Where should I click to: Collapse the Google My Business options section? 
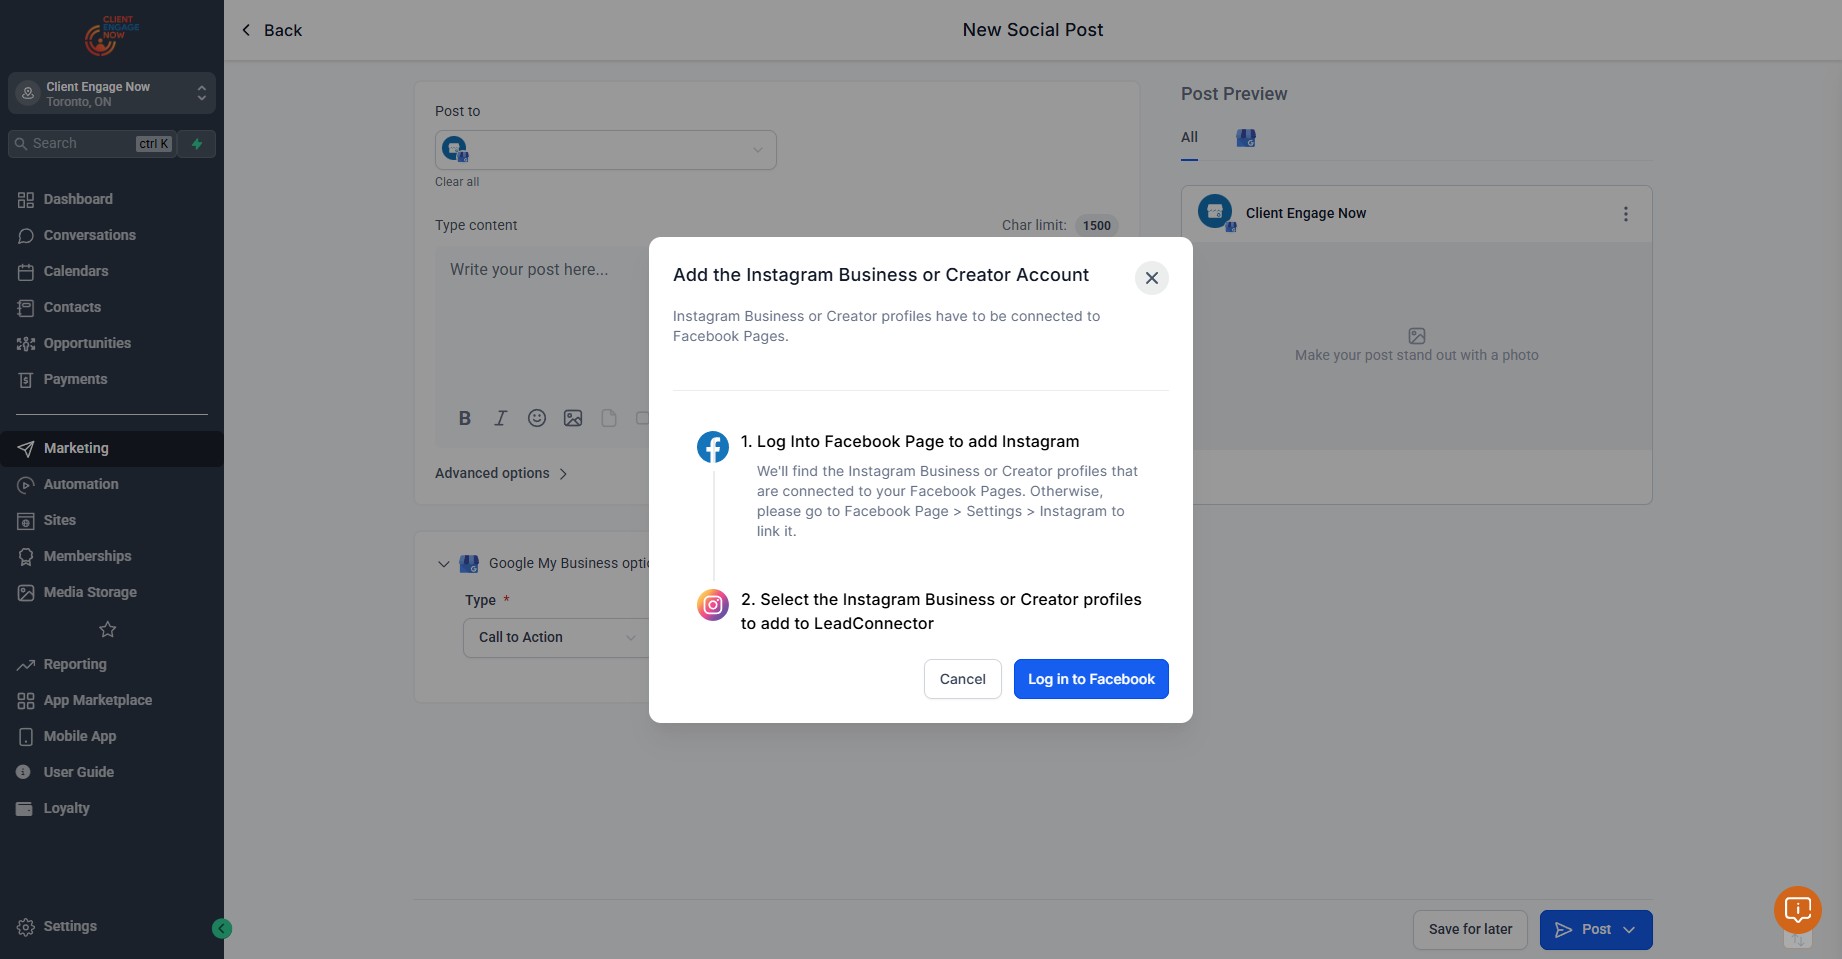(x=444, y=564)
